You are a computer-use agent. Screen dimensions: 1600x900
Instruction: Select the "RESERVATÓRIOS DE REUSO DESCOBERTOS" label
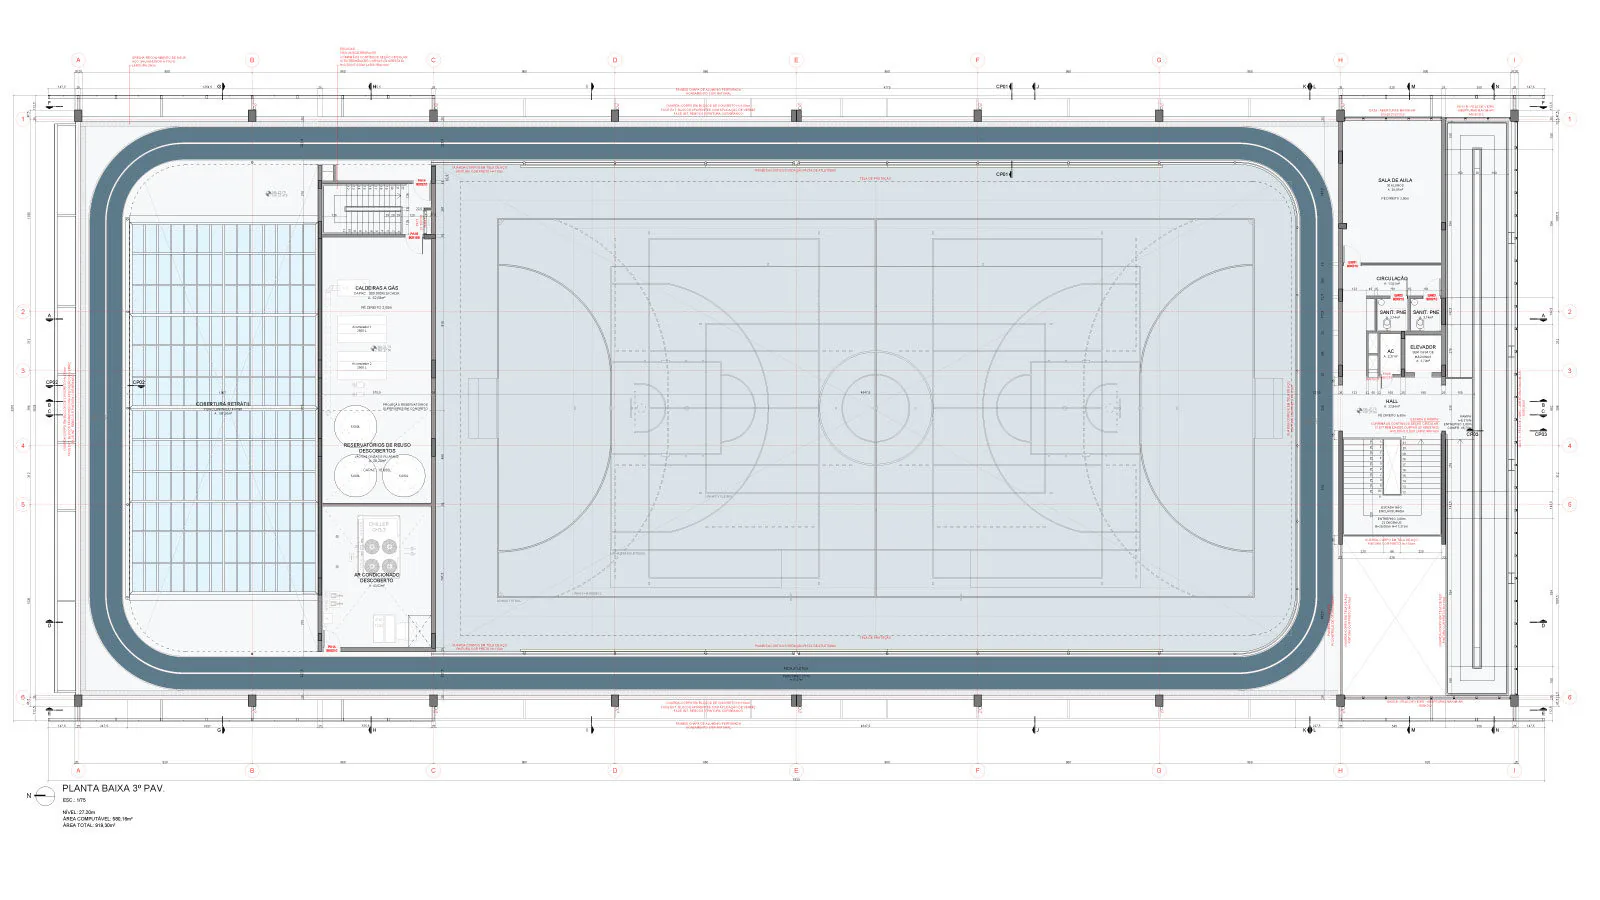[377, 447]
